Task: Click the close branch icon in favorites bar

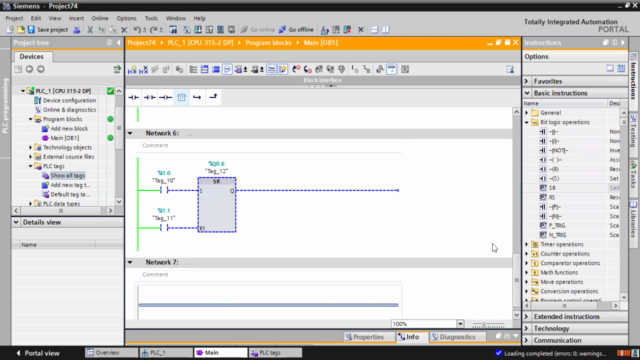Action: pyautogui.click(x=213, y=98)
